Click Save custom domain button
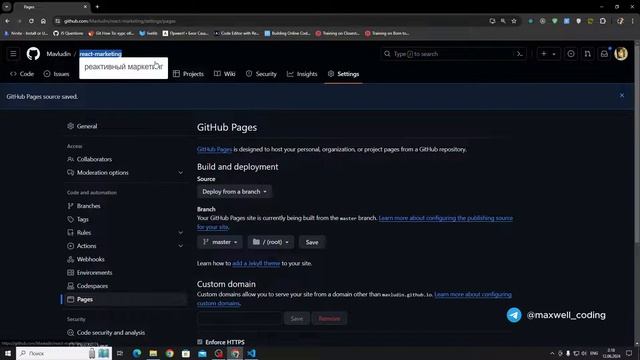 [297, 318]
